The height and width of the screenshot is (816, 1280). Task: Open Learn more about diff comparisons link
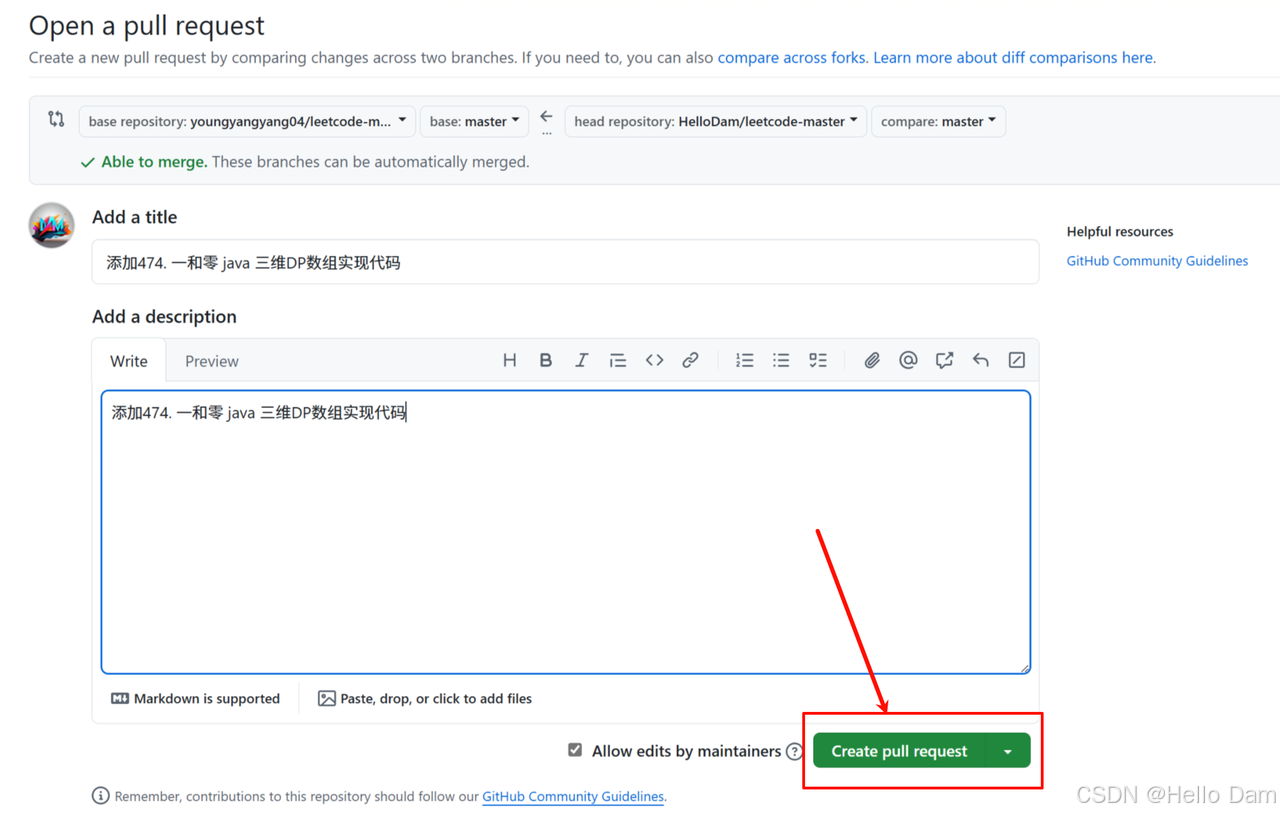click(1014, 57)
